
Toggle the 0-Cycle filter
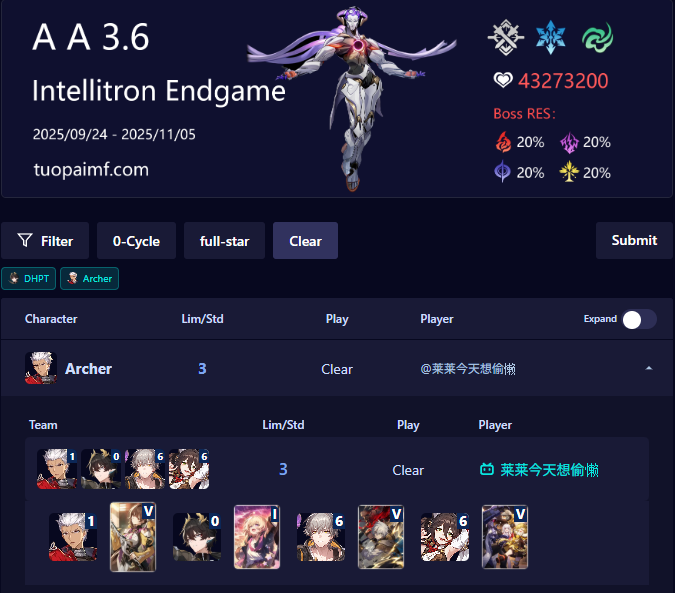tap(136, 241)
